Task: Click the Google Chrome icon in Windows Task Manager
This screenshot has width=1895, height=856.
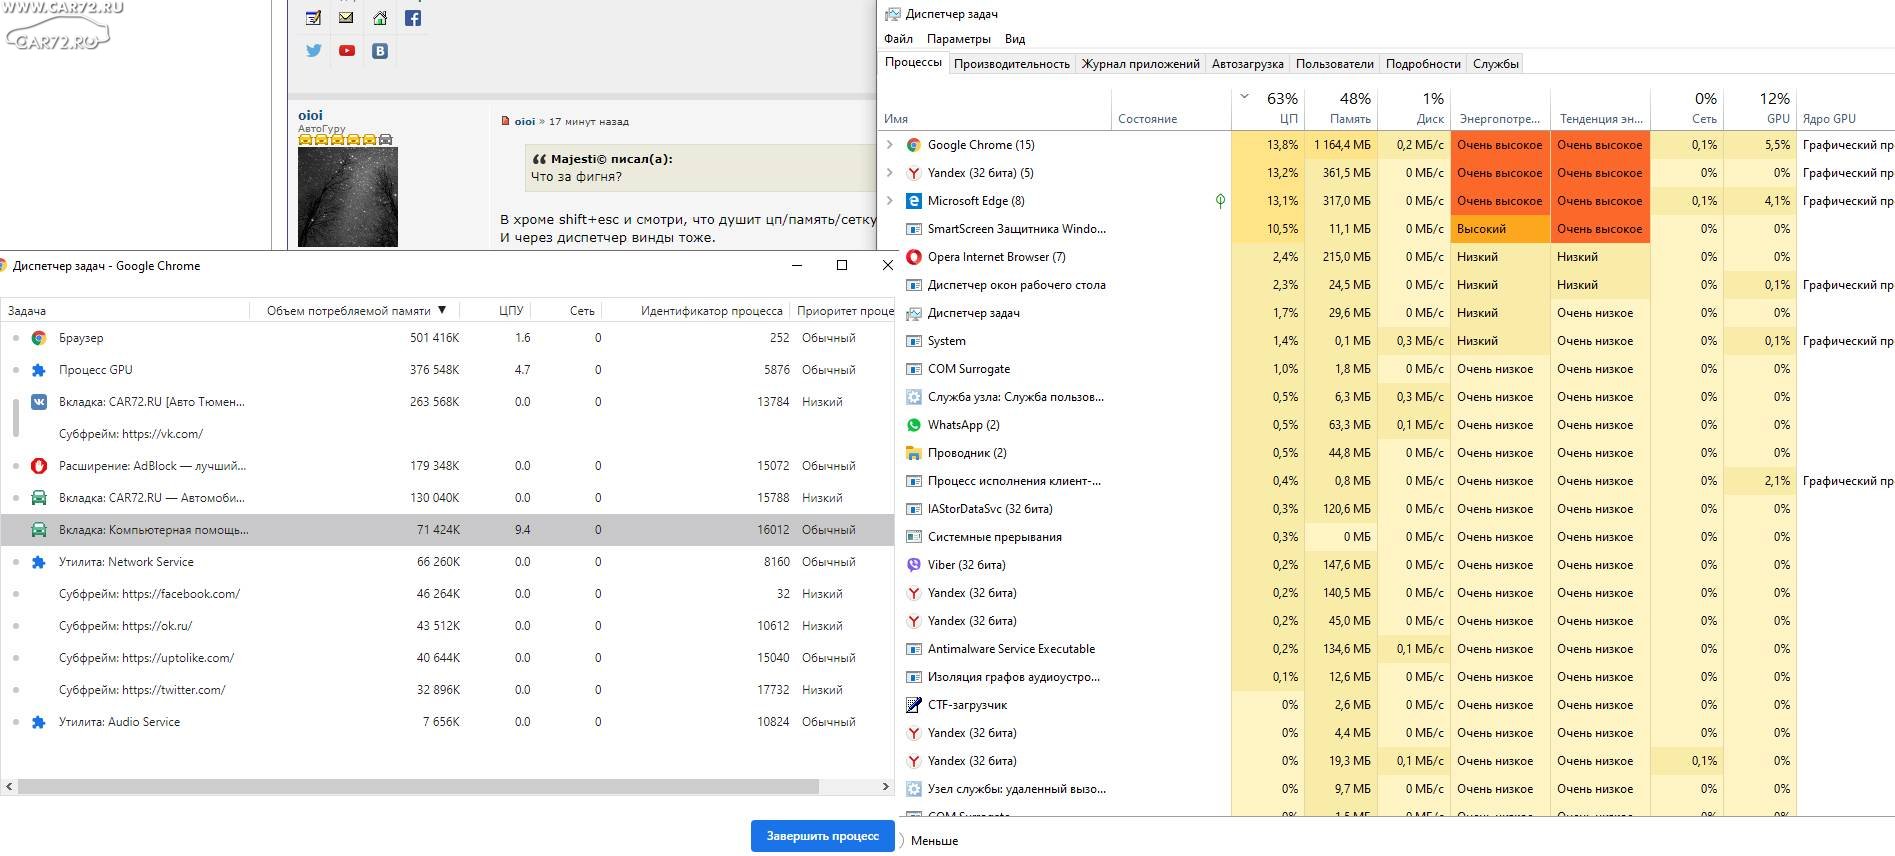Action: pos(913,145)
